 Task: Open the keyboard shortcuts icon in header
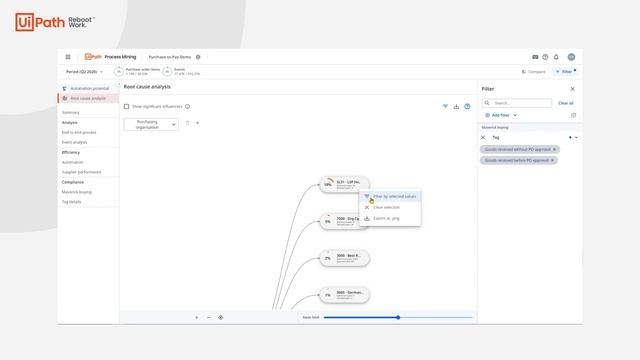[535, 57]
